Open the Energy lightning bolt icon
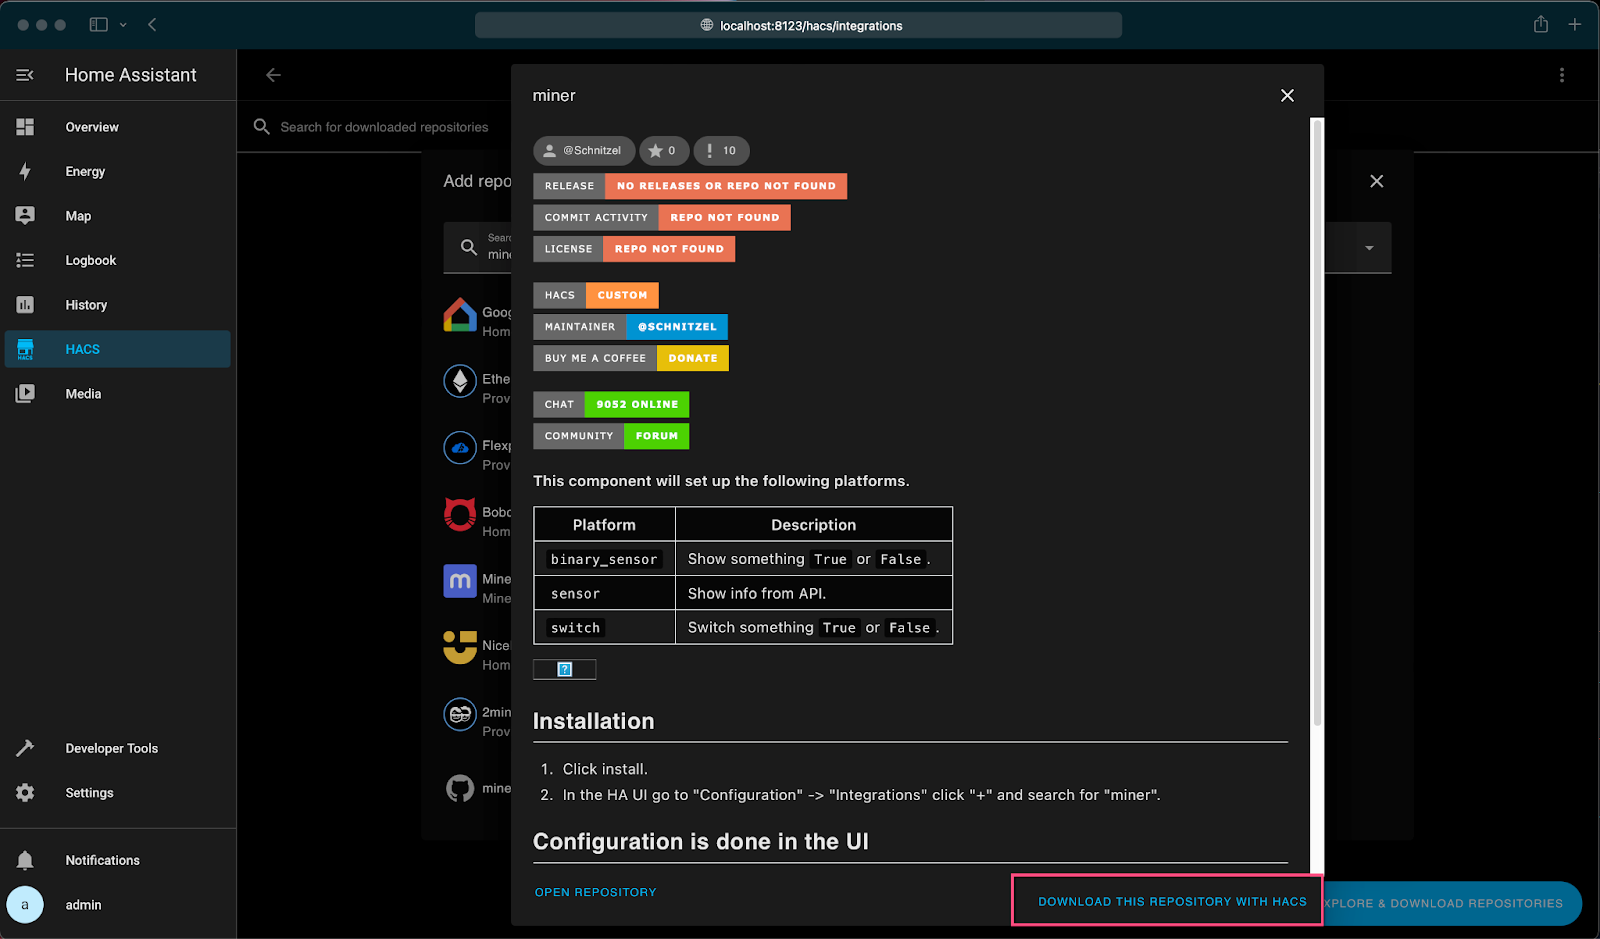Screen dimensions: 1600x939 [x=25, y=171]
